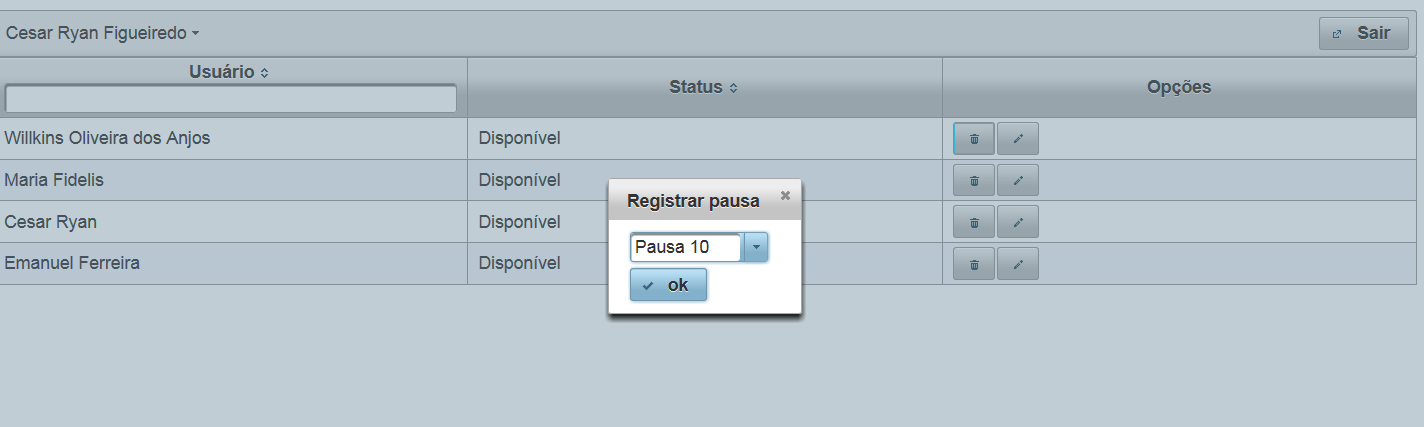The height and width of the screenshot is (427, 1424).
Task: Click trash icon for Maria Fidelis
Action: (x=974, y=181)
